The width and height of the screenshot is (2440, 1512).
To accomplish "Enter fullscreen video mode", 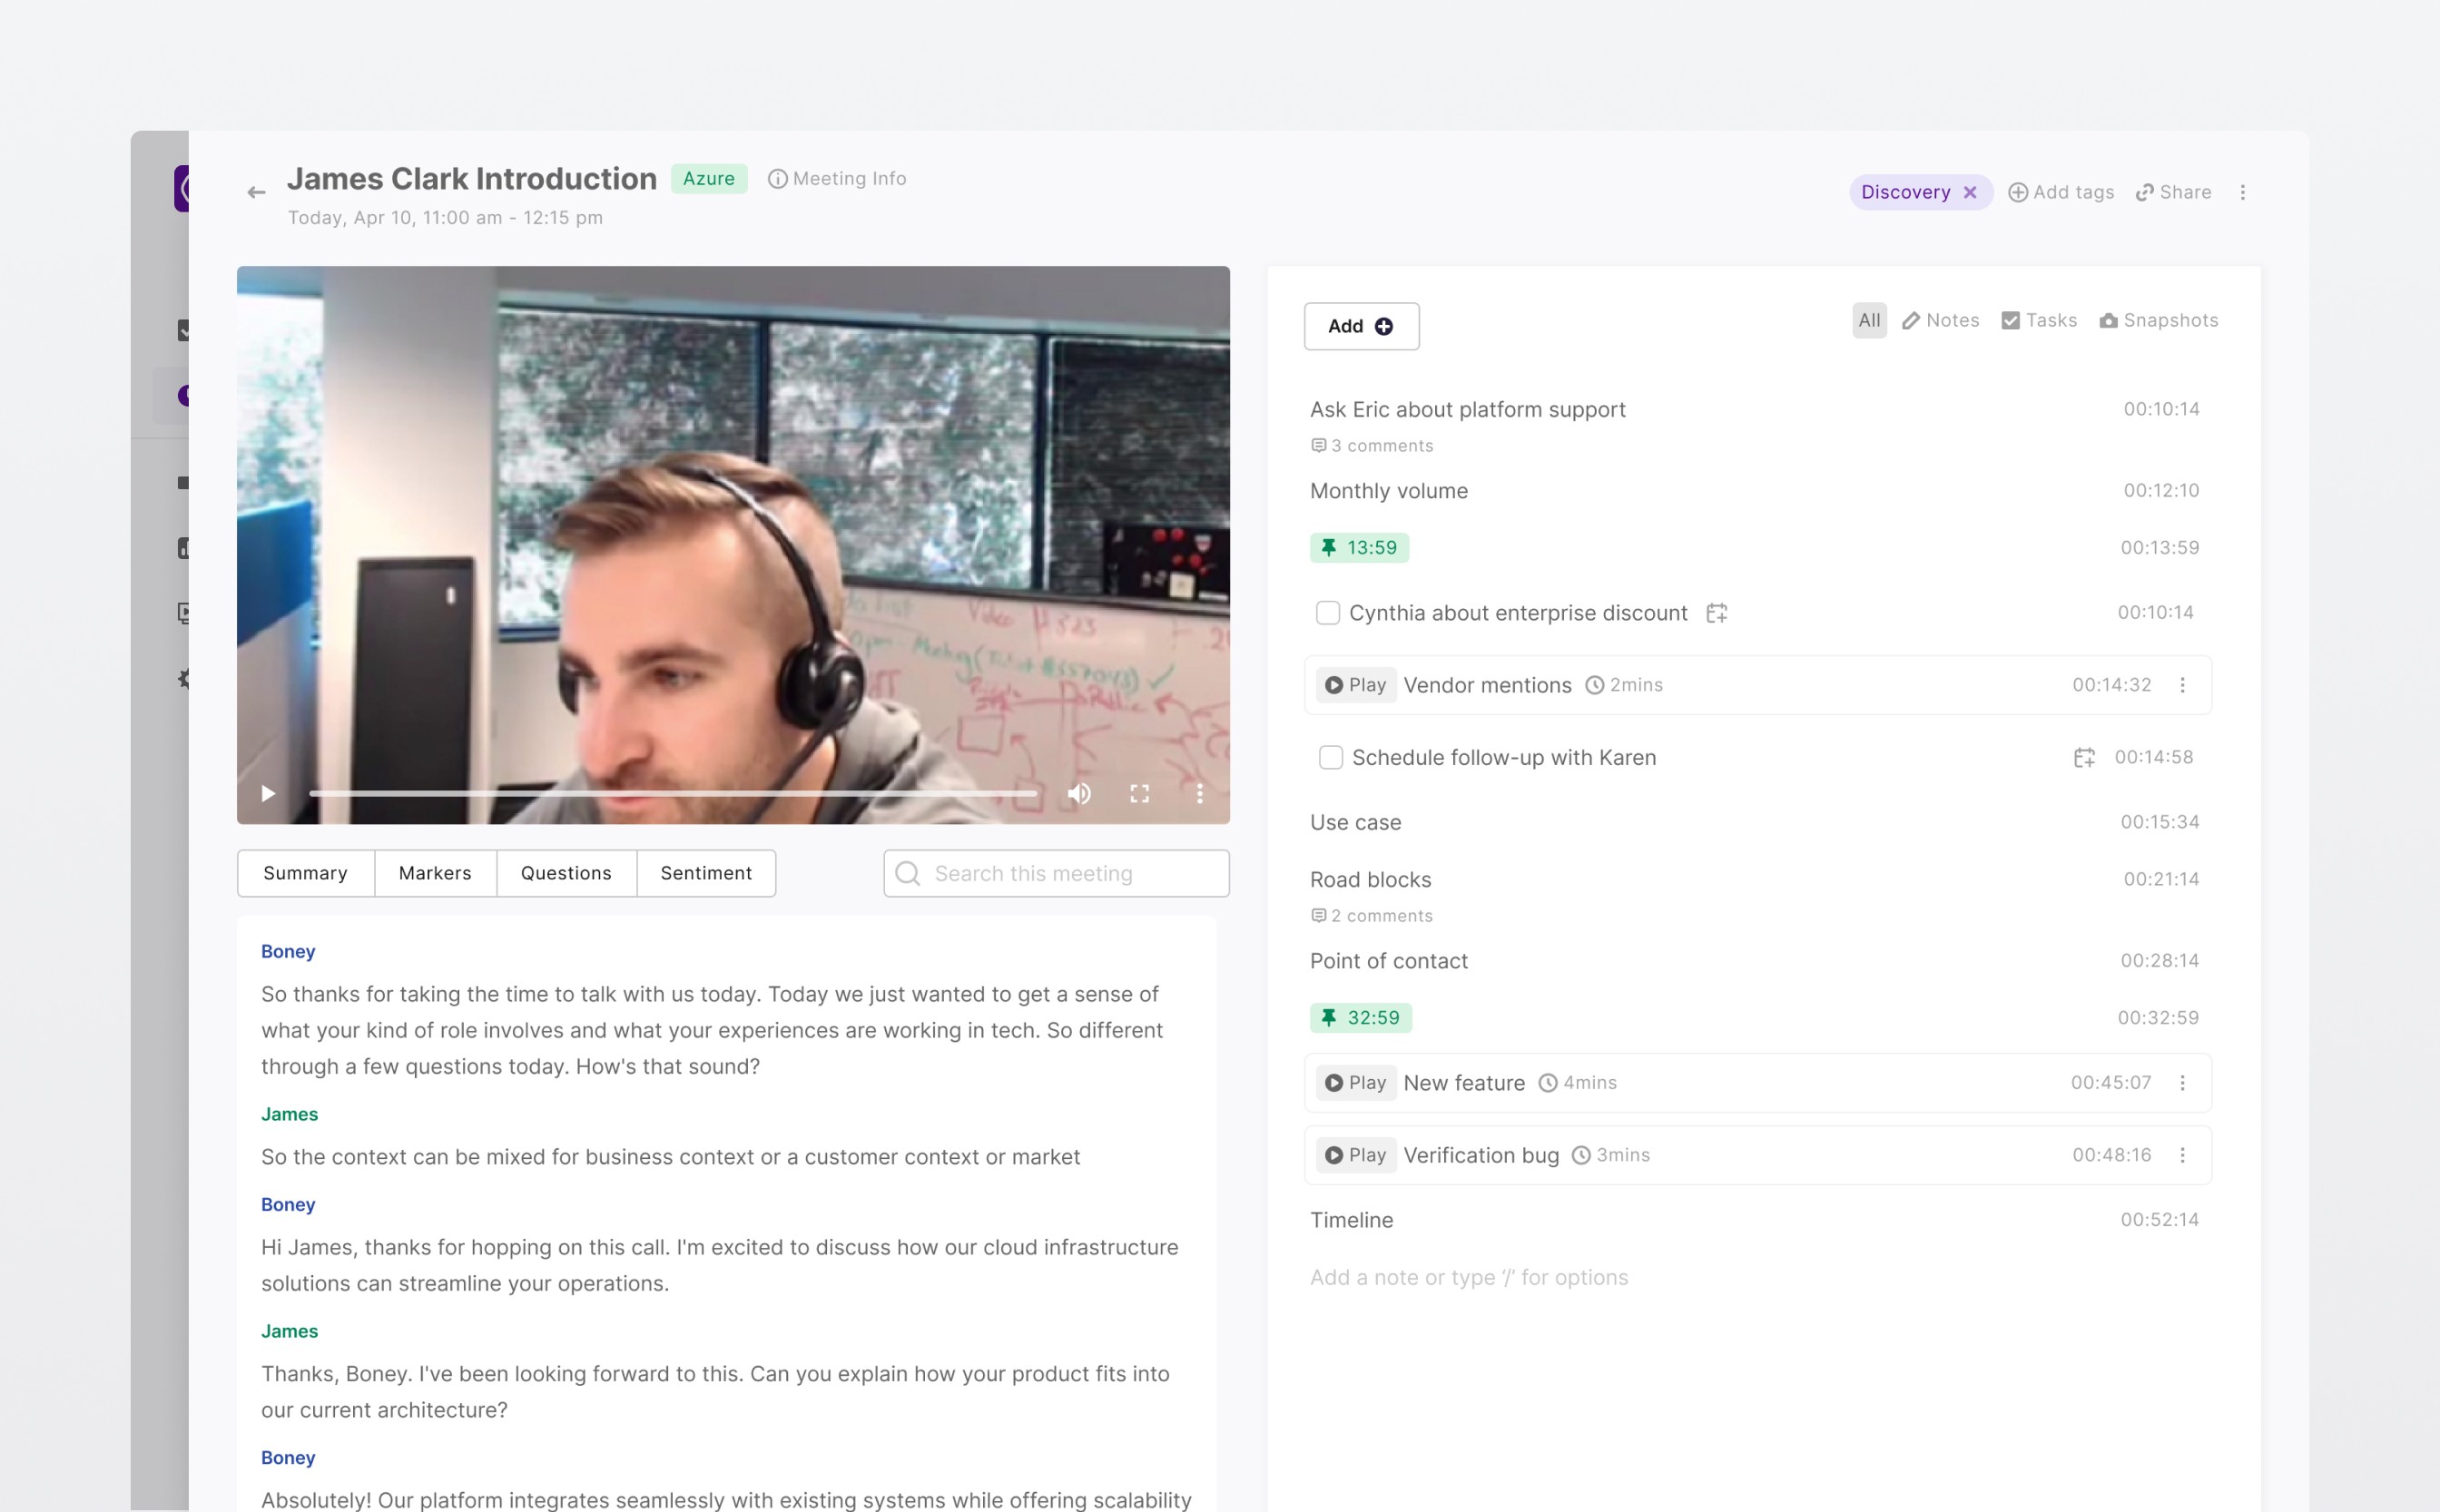I will [x=1139, y=793].
